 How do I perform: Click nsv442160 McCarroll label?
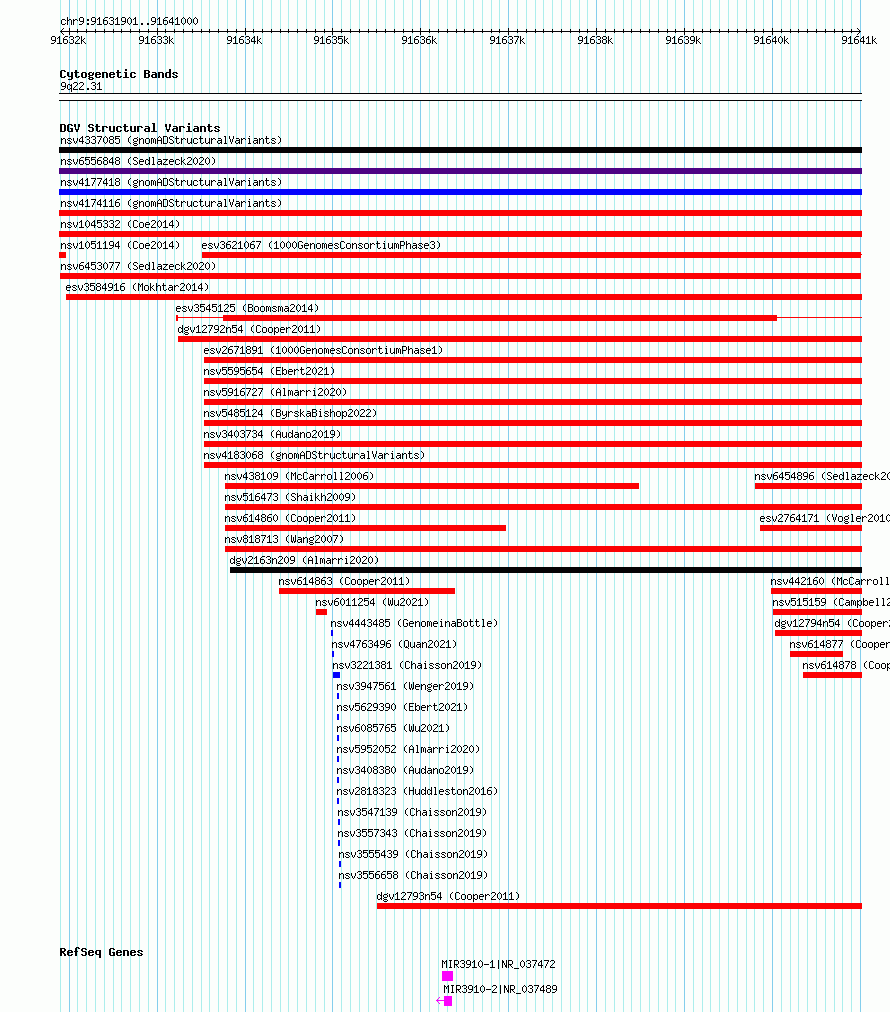coord(829,581)
